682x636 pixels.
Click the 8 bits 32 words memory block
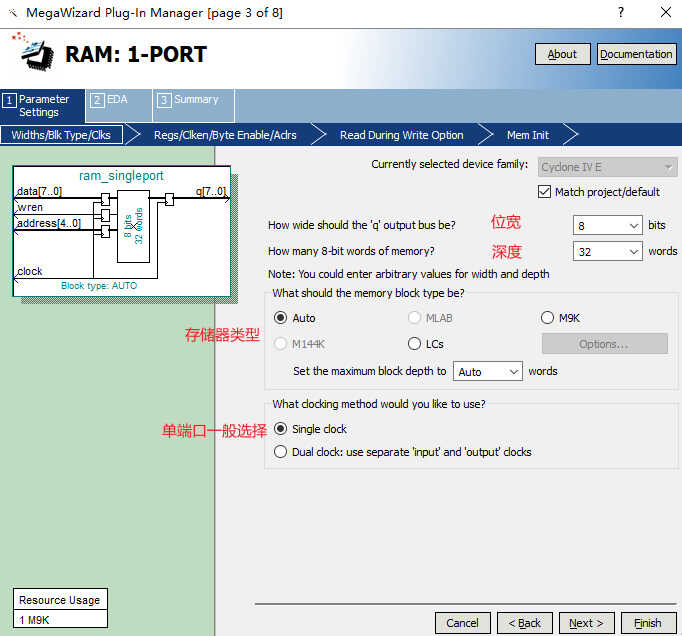[x=133, y=226]
